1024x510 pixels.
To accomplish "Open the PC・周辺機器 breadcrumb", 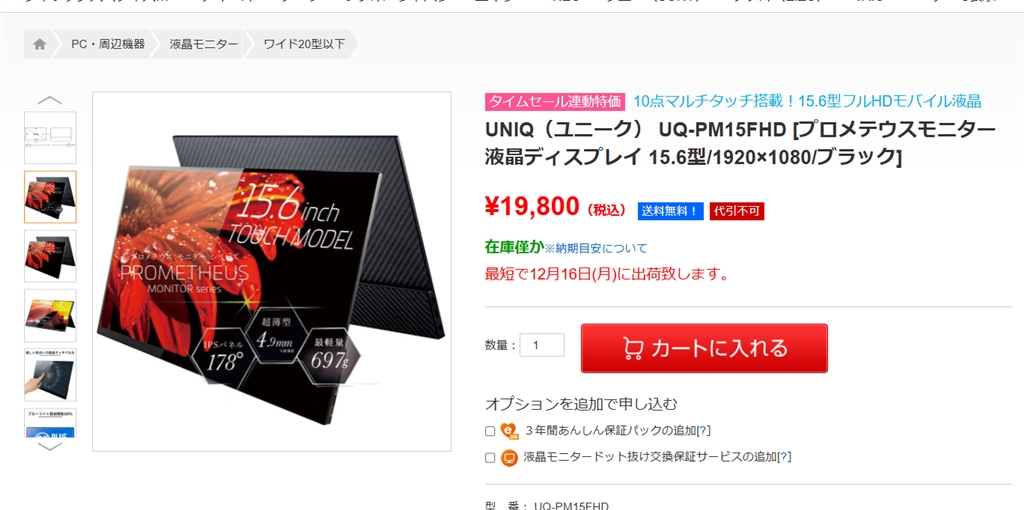I will point(108,44).
